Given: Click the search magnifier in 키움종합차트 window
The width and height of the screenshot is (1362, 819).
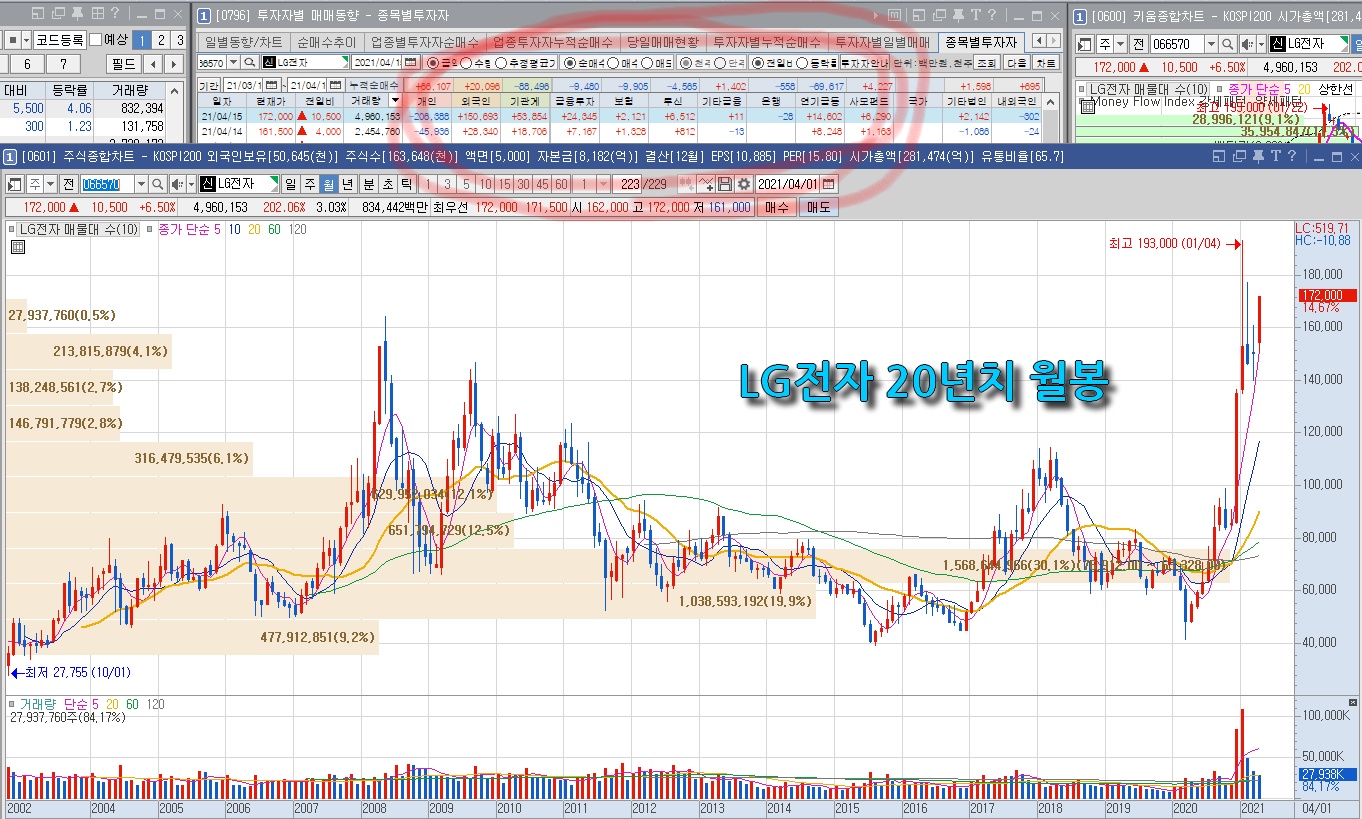Looking at the screenshot, I should 1227,44.
